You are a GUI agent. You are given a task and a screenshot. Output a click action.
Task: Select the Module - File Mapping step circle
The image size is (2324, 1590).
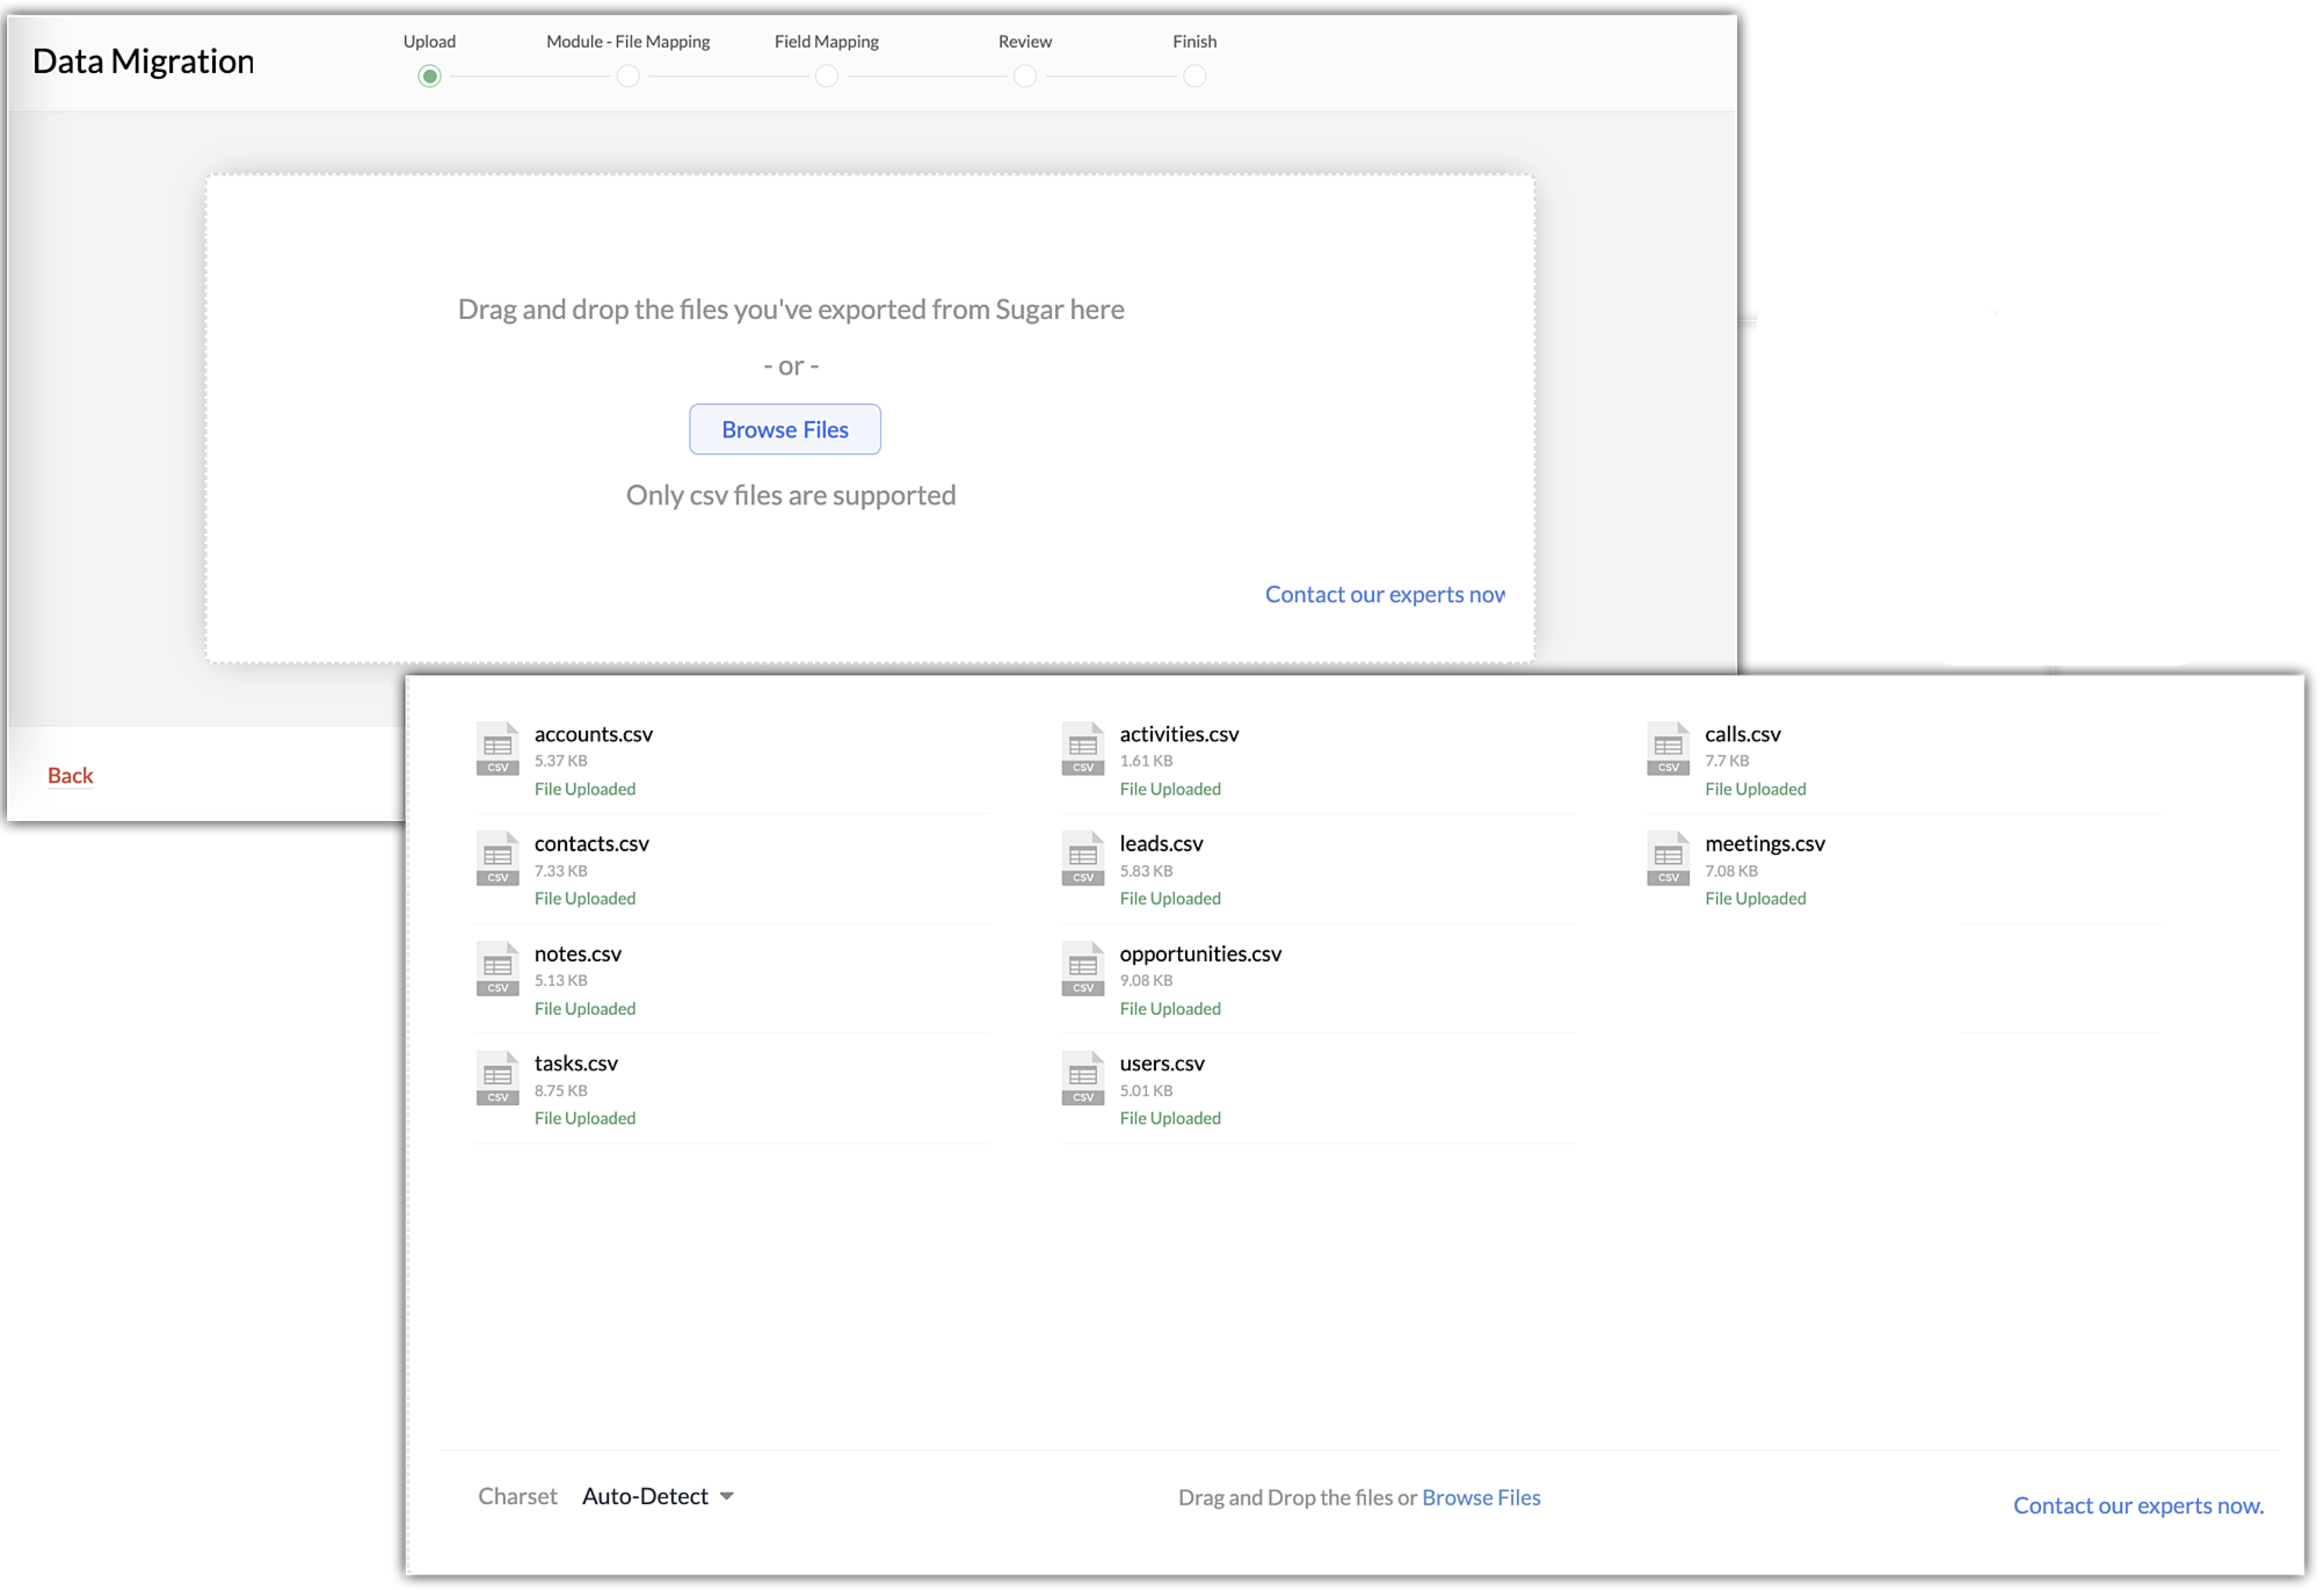click(x=628, y=76)
